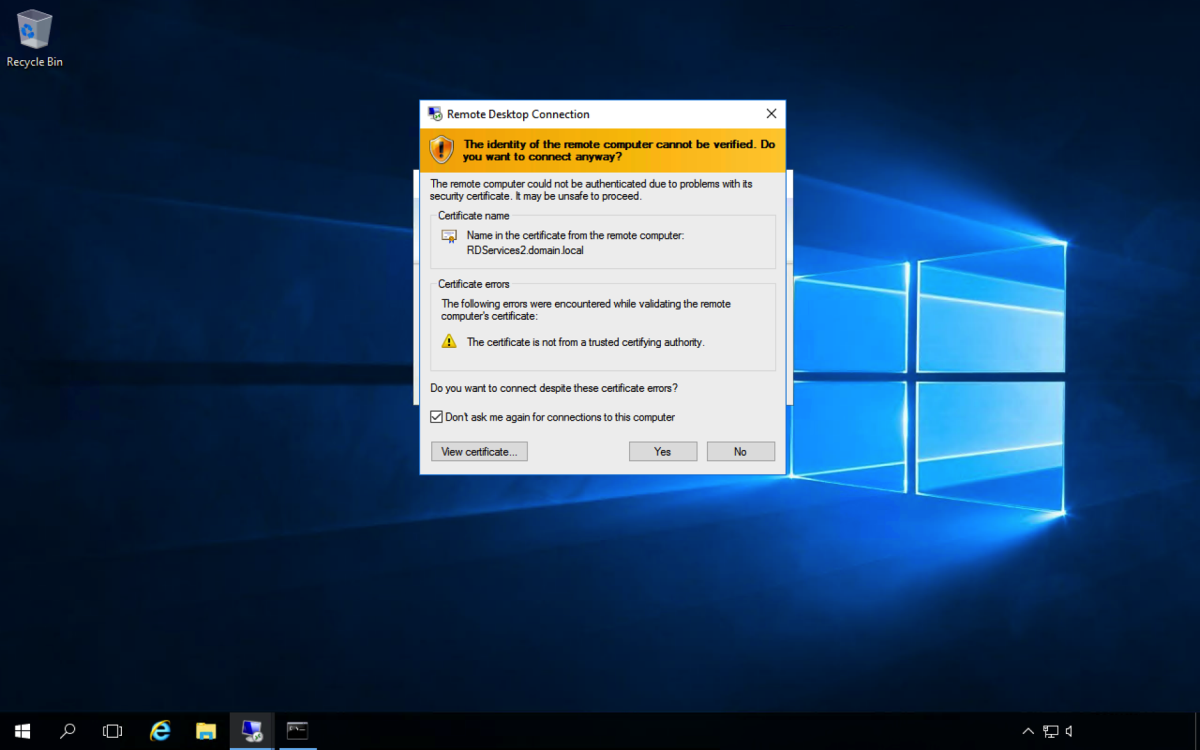
Task: Open taskbar Search magnifier
Action: coord(68,731)
